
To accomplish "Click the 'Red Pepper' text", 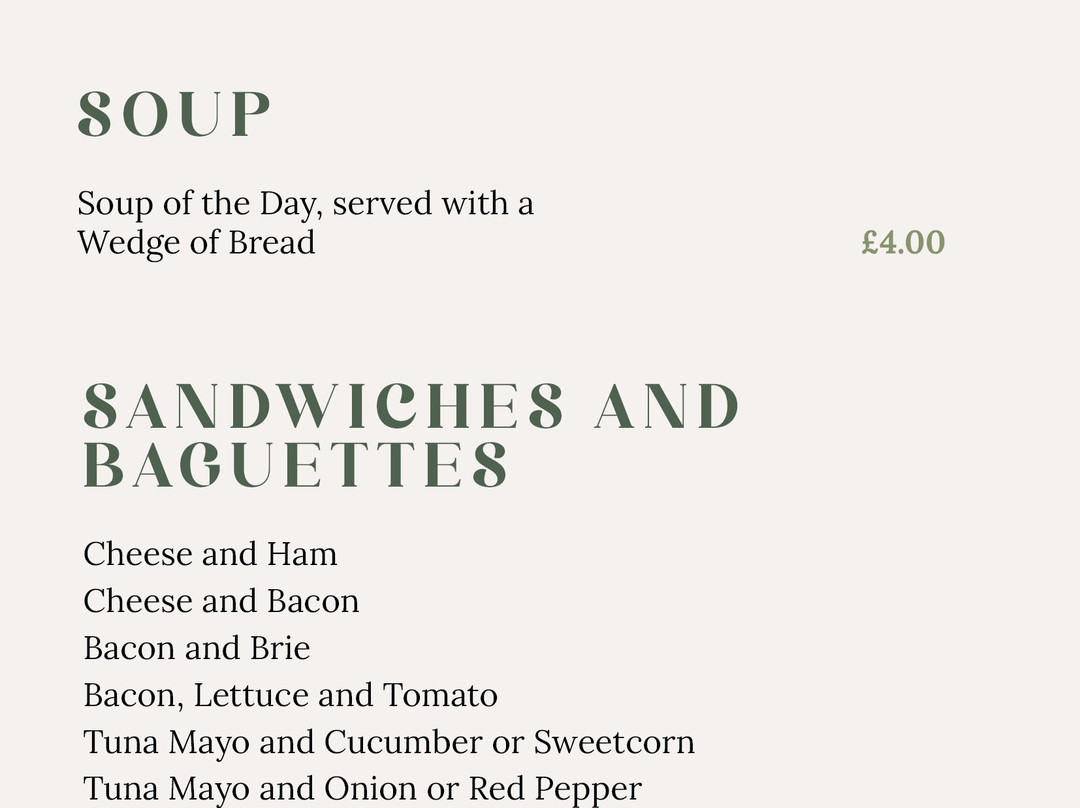I will pos(555,789).
